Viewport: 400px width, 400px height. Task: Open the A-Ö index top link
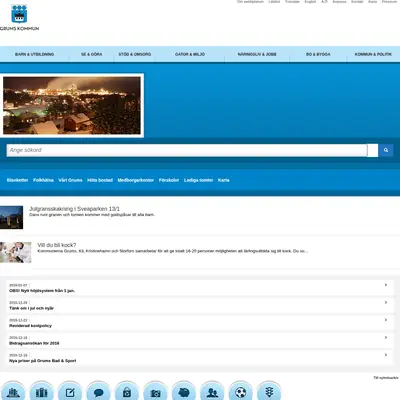tap(324, 2)
